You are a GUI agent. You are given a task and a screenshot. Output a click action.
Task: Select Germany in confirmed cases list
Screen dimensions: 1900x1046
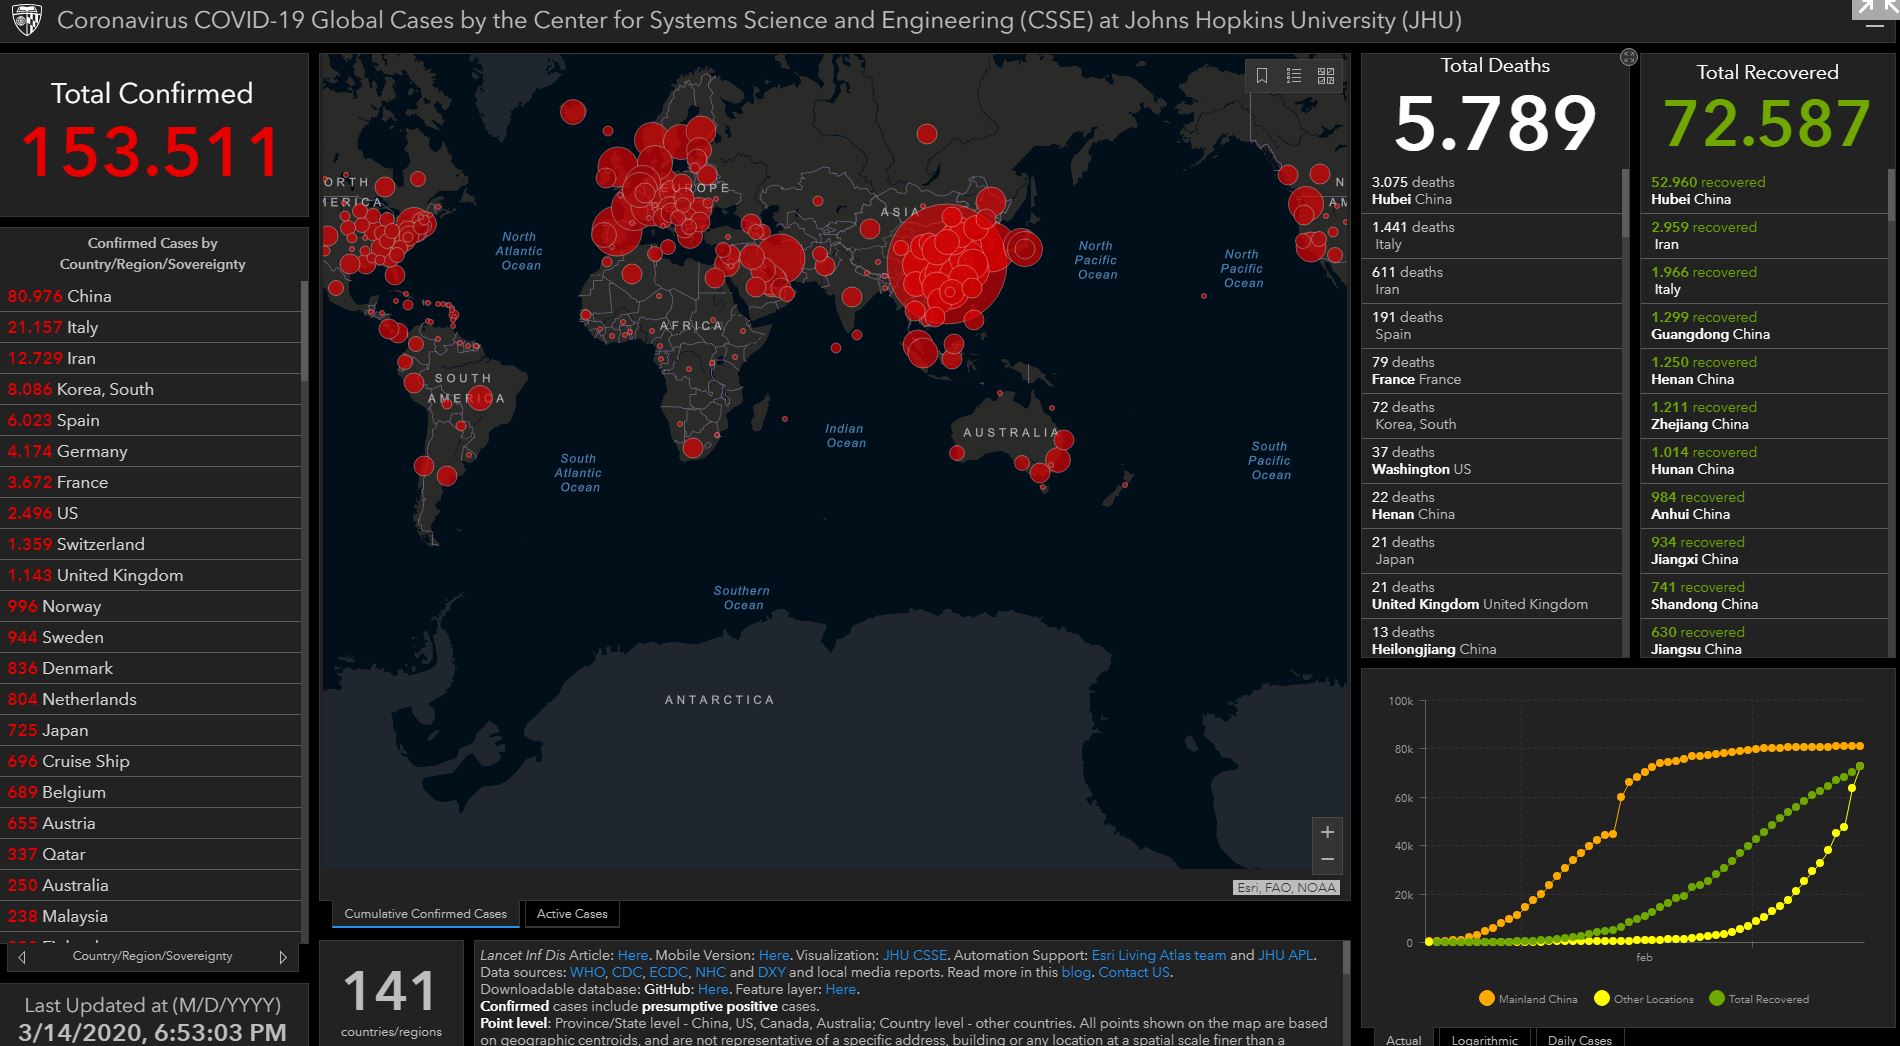click(x=150, y=451)
